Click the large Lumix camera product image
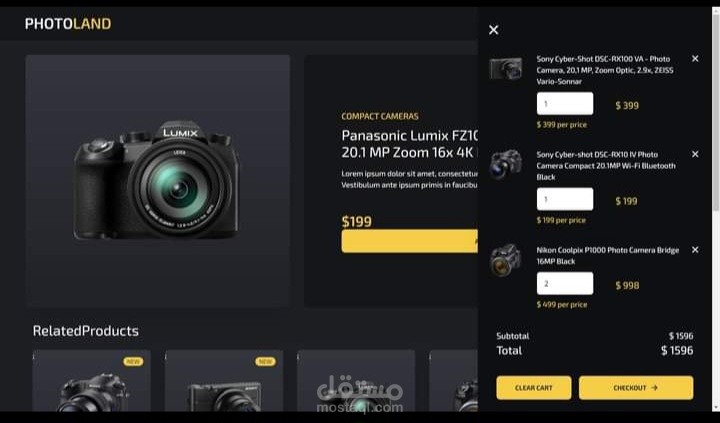720x423 pixels. click(157, 180)
